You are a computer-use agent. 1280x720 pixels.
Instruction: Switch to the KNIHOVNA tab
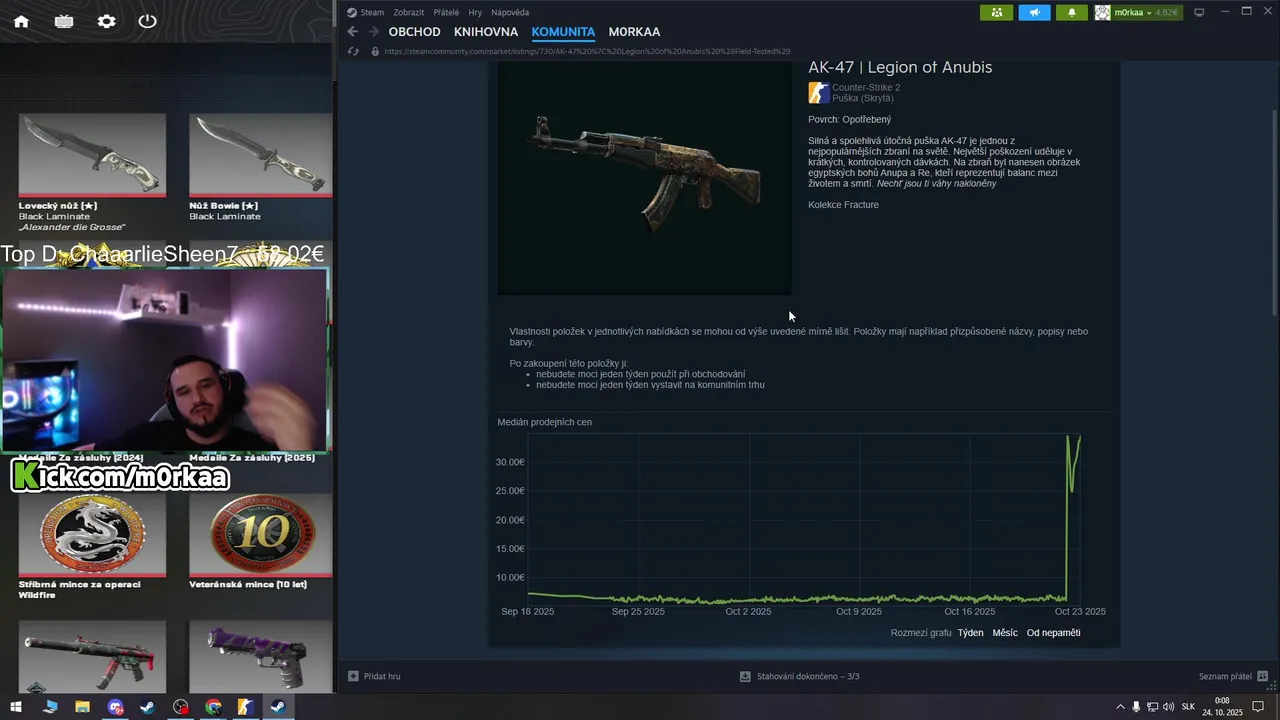[x=486, y=32]
